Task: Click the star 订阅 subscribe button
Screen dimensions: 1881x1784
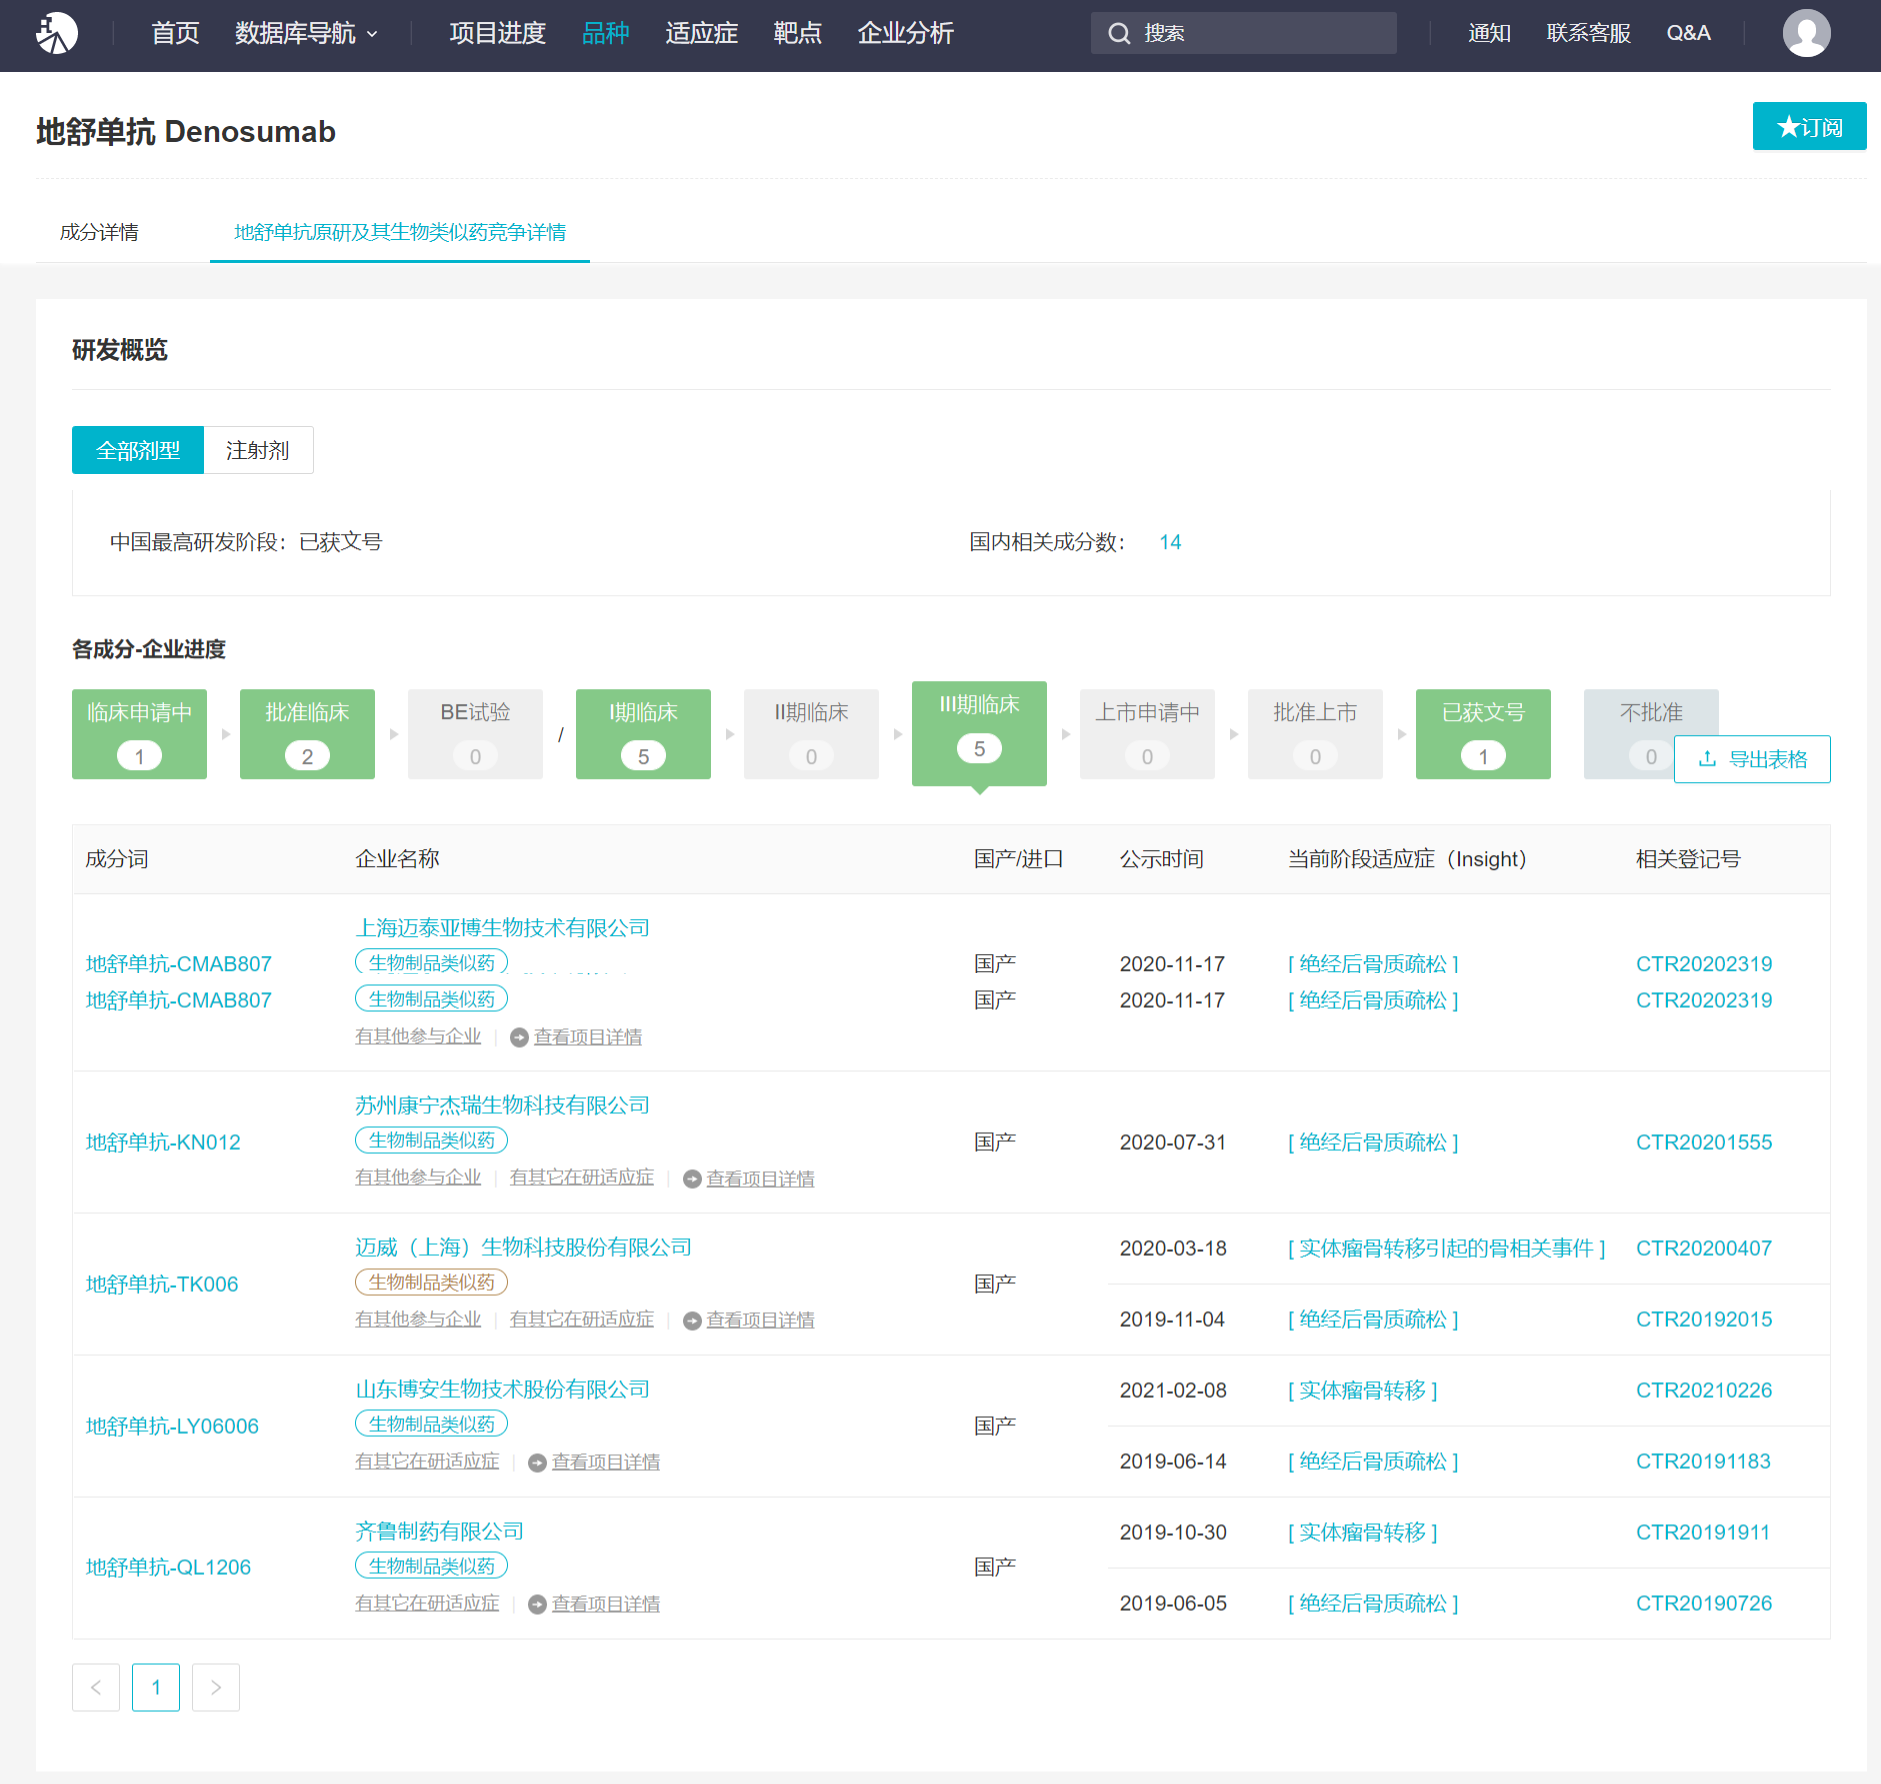Action: point(1809,127)
